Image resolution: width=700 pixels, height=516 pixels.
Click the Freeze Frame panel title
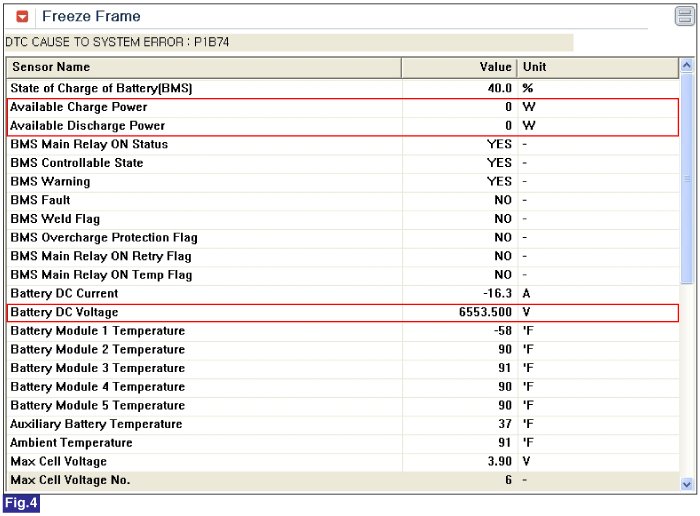[91, 17]
